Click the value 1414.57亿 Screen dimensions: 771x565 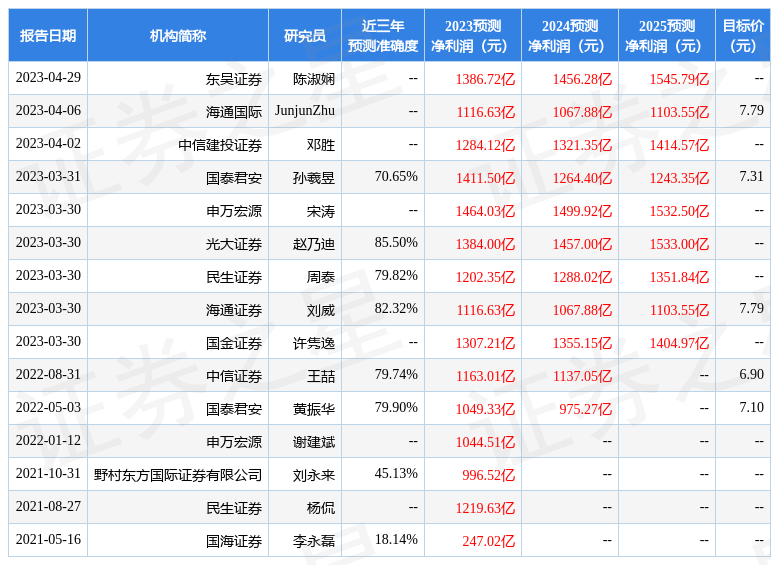[680, 145]
